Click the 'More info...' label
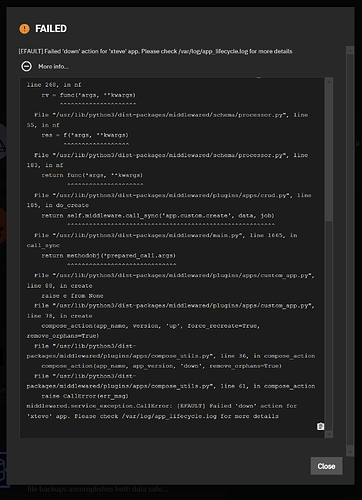The width and height of the screenshot is (362, 500). pyautogui.click(x=53, y=67)
